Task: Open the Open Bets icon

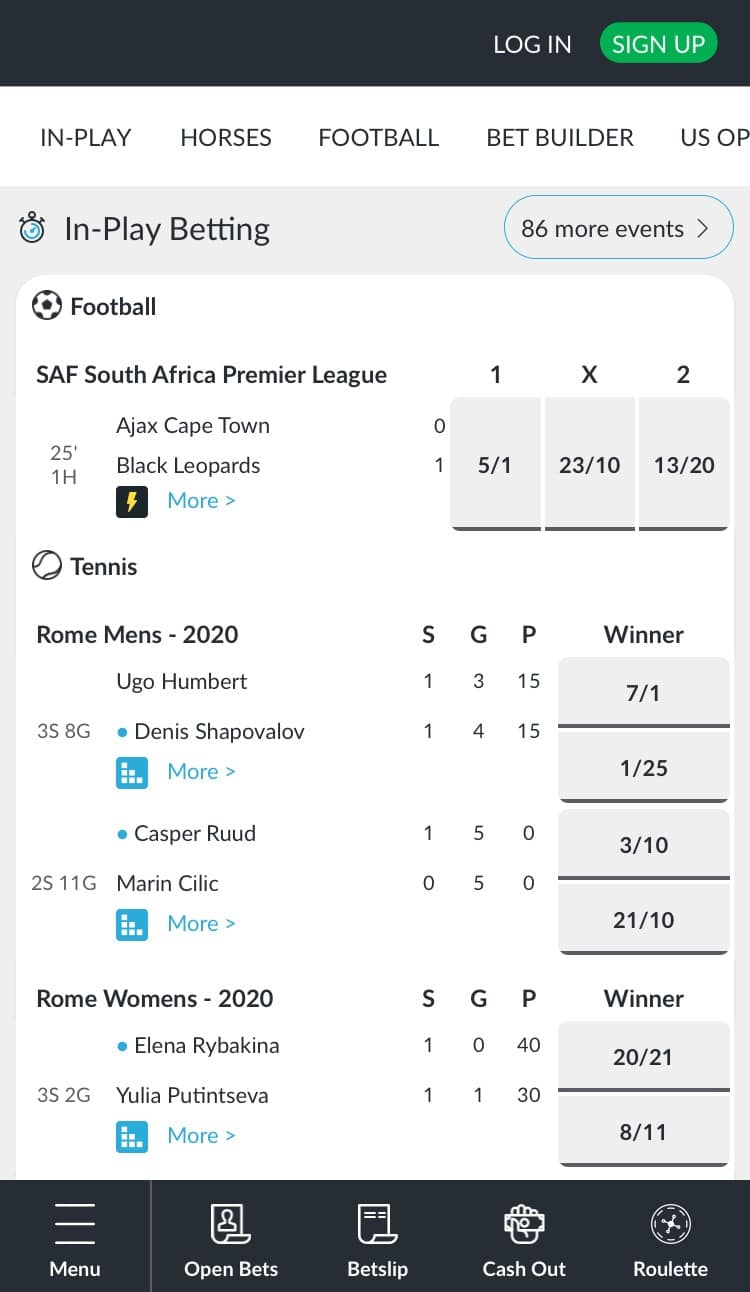Action: click(x=230, y=1224)
